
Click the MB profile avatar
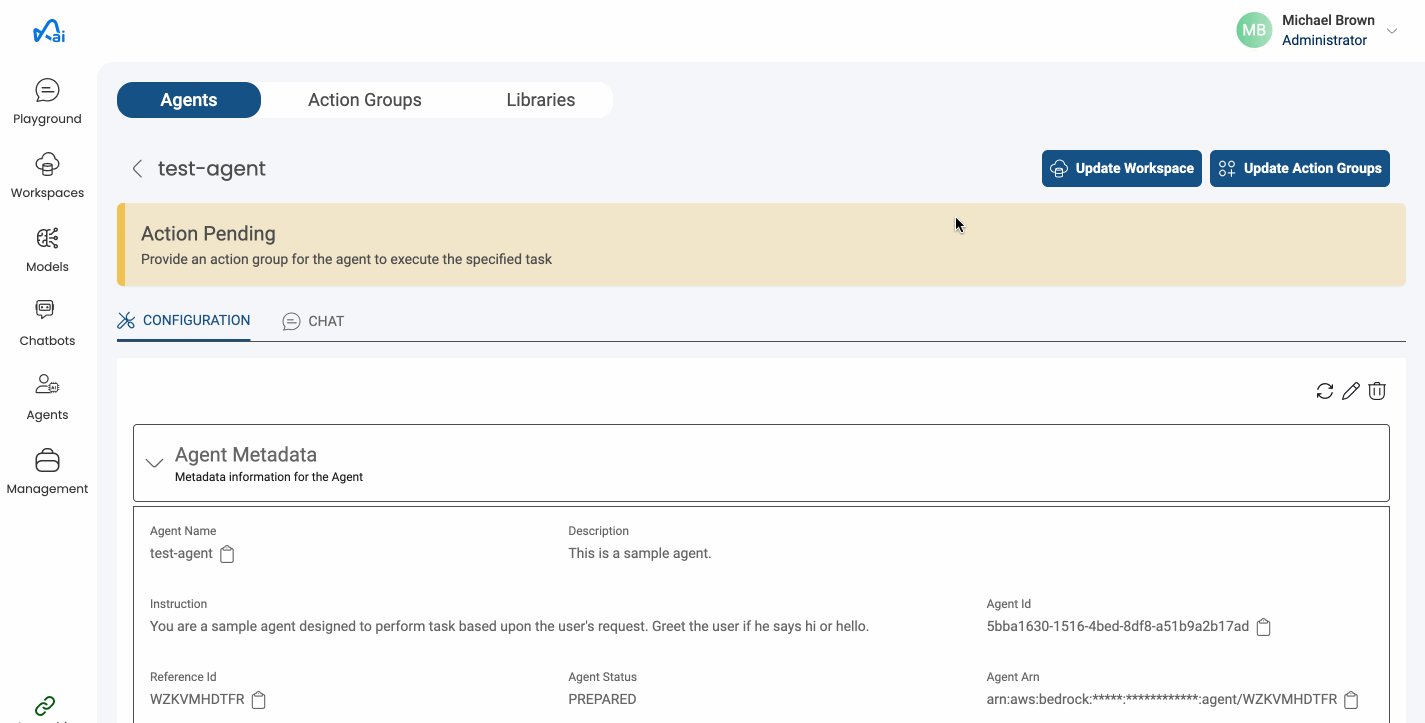point(1253,30)
